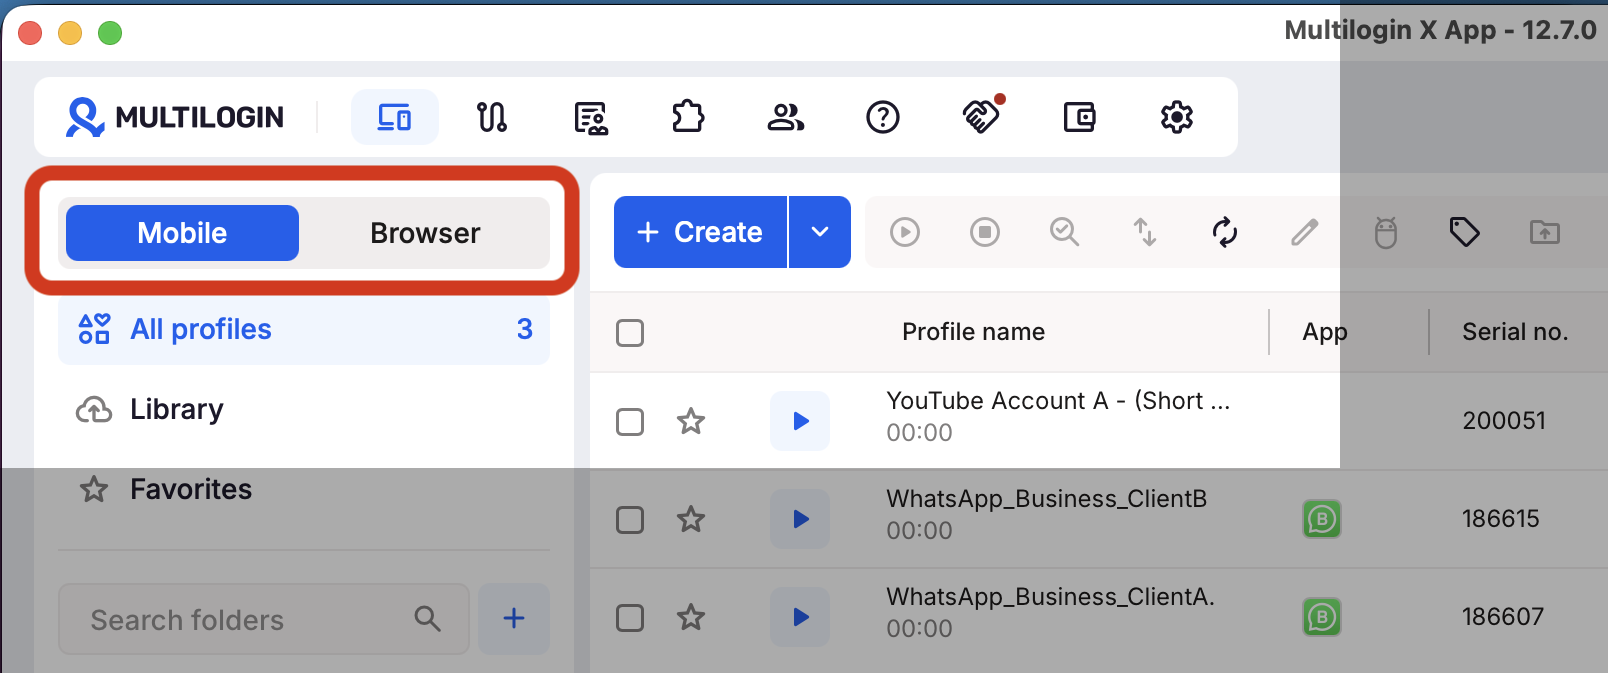Click serial number 186615
The height and width of the screenshot is (673, 1608).
[1501, 519]
